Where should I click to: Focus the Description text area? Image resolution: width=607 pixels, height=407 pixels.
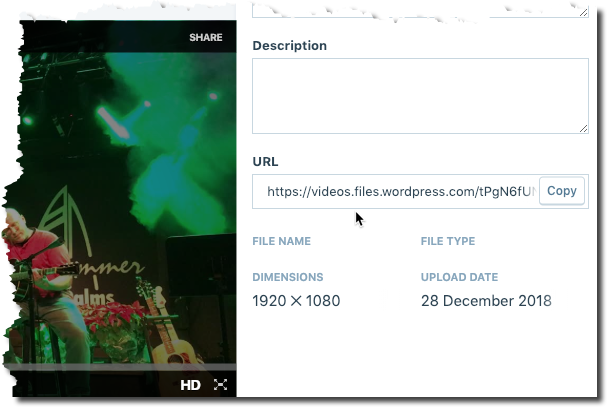point(420,96)
